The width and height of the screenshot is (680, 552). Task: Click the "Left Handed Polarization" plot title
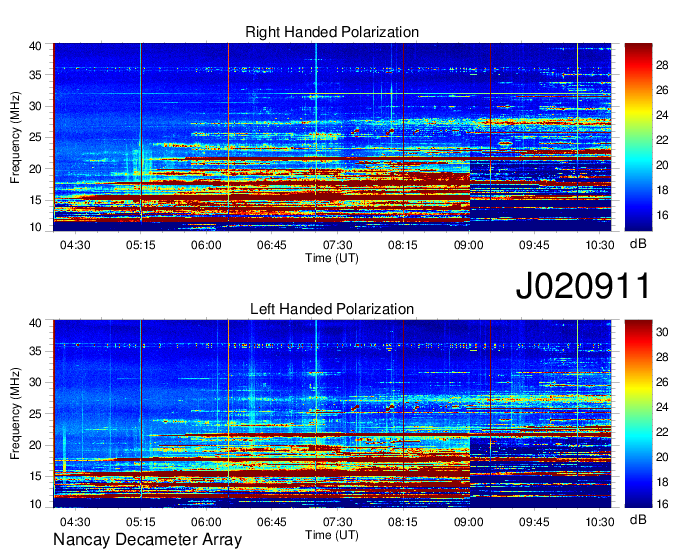[x=332, y=309]
